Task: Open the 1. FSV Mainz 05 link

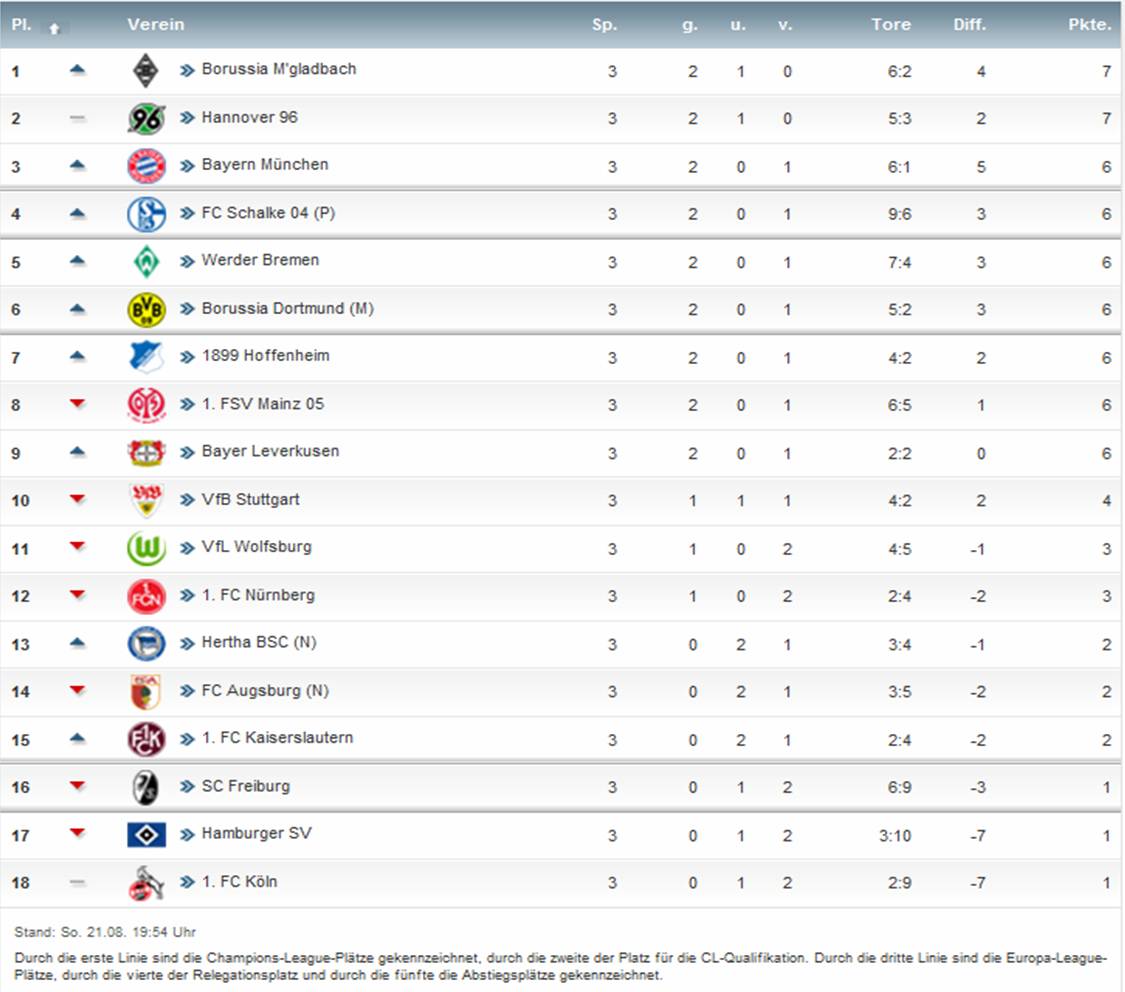Action: [262, 404]
